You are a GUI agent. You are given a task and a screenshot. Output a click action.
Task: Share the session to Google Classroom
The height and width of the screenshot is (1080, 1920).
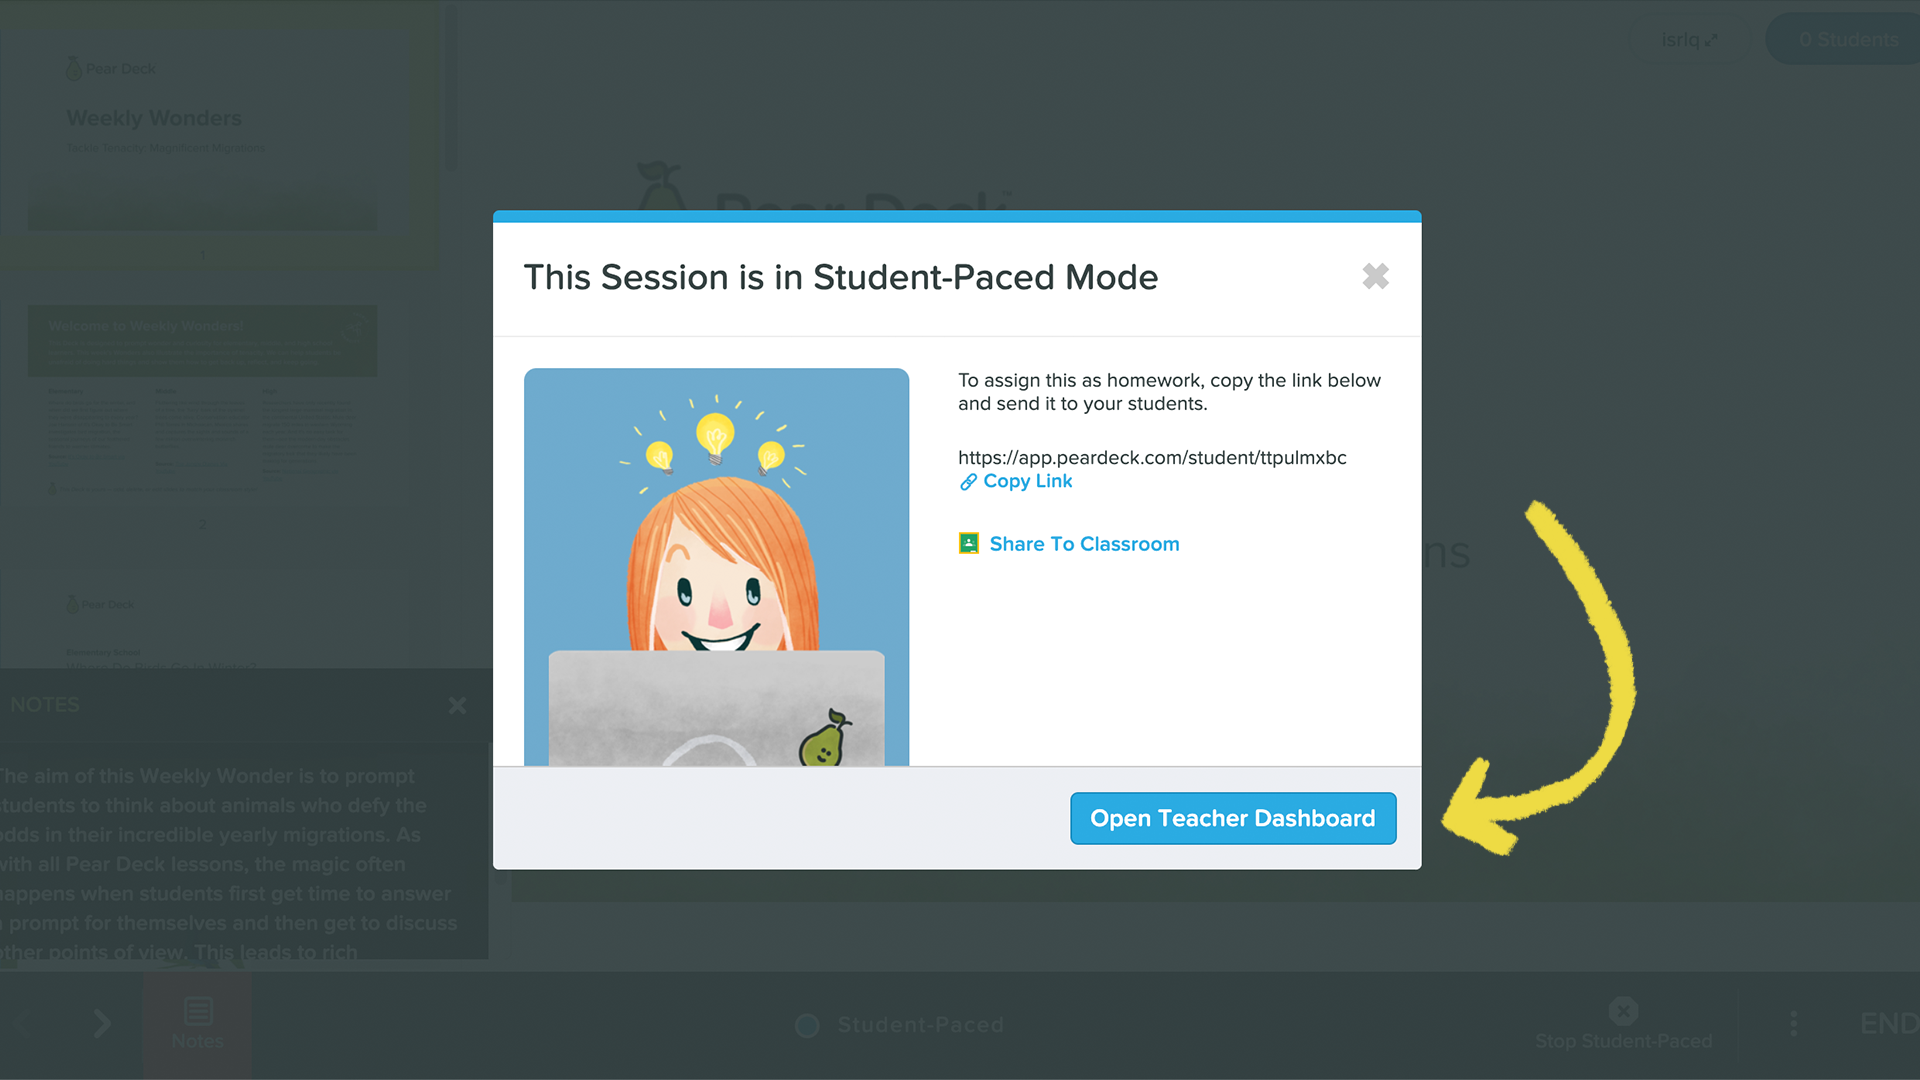[1084, 543]
